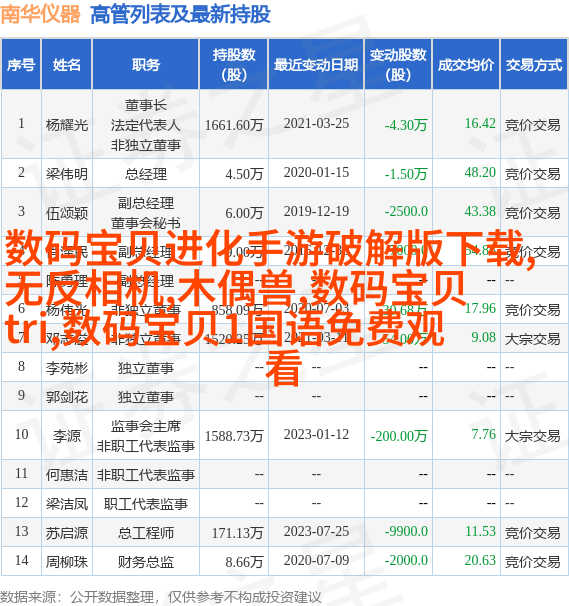Select the date 2021-03-25 cell
The image size is (569, 606).
pyautogui.click(x=316, y=124)
